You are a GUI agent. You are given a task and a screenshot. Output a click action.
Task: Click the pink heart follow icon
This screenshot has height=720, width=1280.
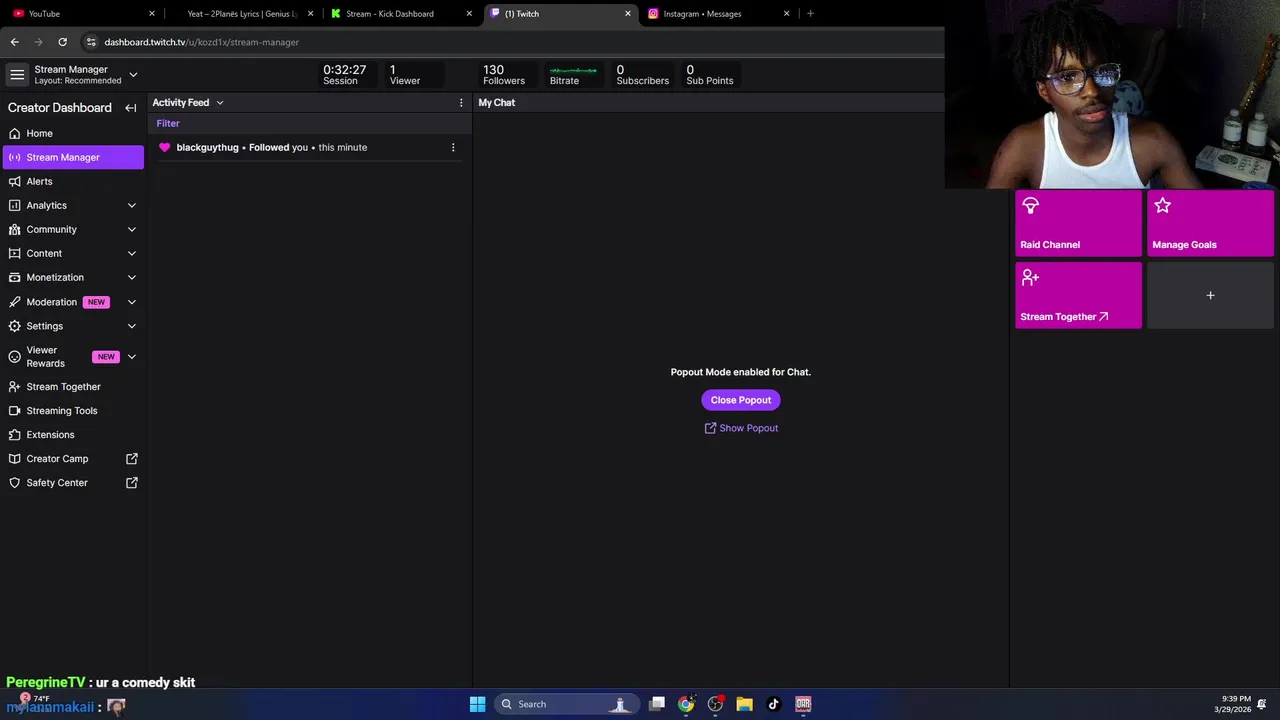click(165, 147)
